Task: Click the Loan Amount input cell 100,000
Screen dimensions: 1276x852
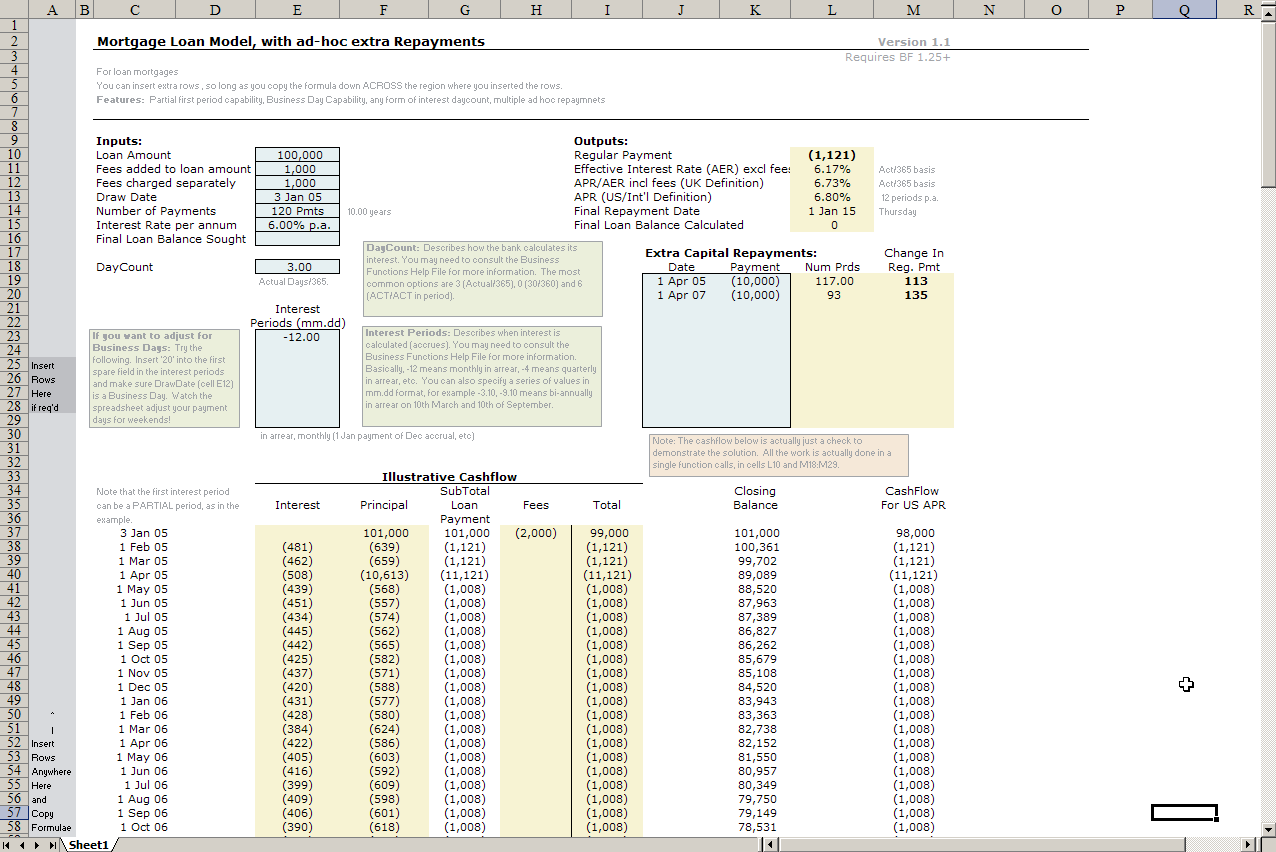Action: 297,155
